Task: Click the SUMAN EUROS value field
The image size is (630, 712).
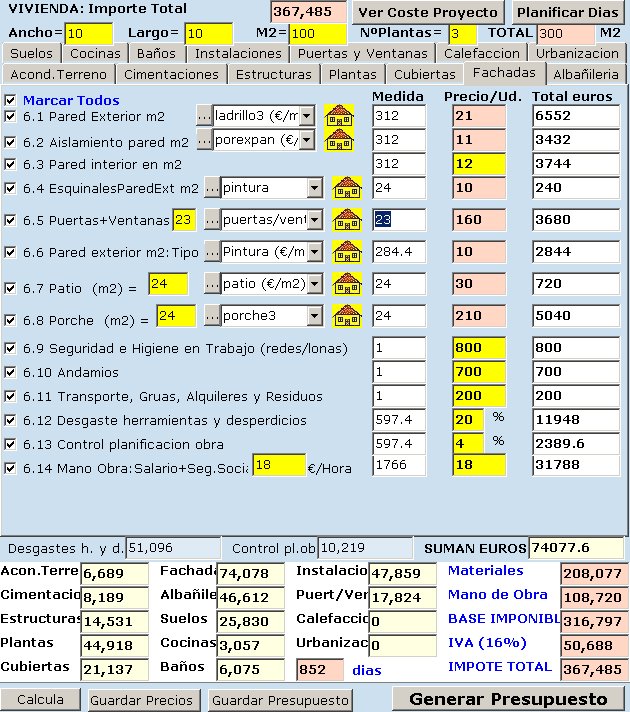Action: (575, 548)
